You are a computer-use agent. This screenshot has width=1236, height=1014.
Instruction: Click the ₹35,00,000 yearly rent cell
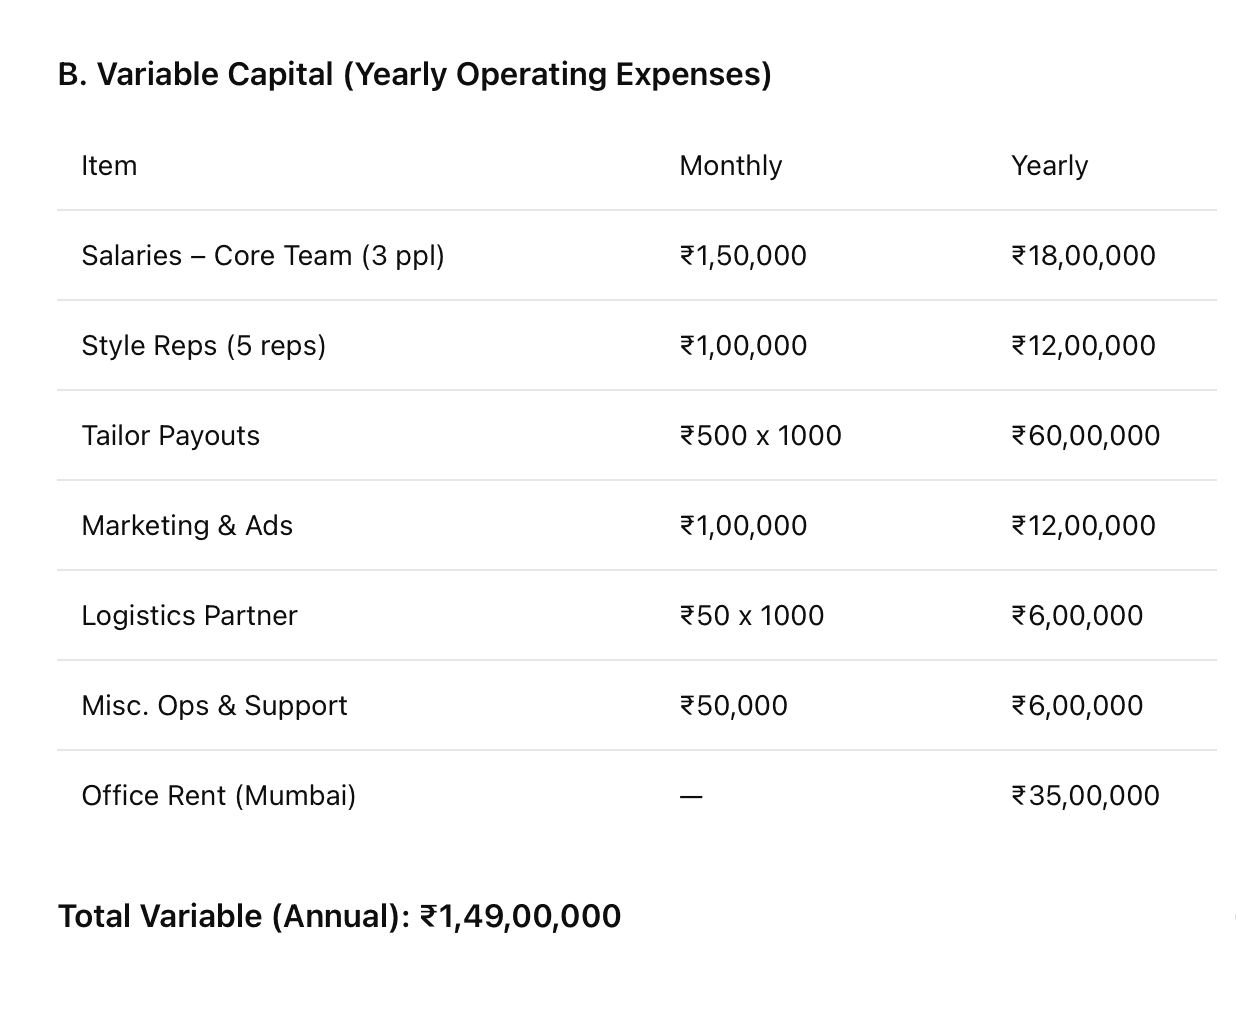[x=1085, y=796]
